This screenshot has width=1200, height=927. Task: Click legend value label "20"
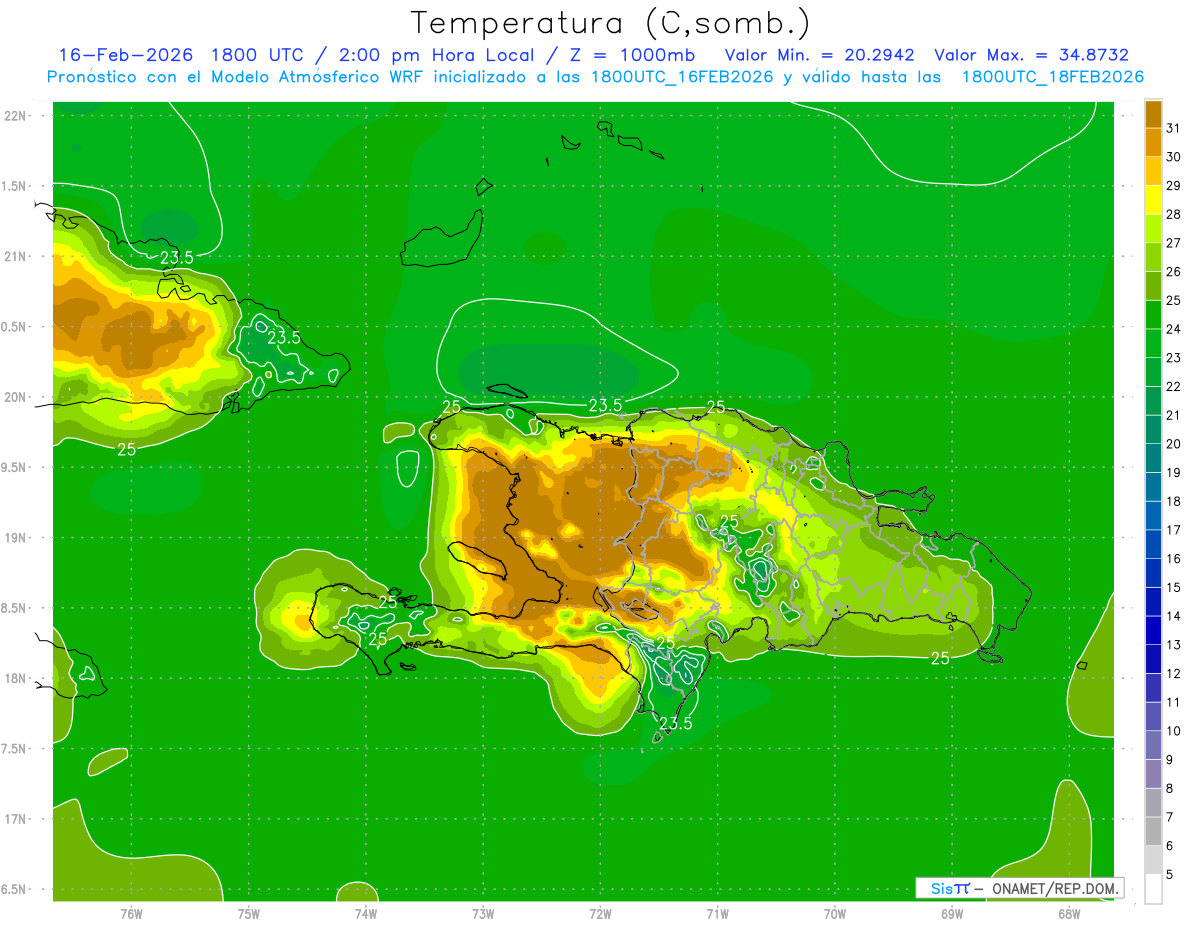1173,444
